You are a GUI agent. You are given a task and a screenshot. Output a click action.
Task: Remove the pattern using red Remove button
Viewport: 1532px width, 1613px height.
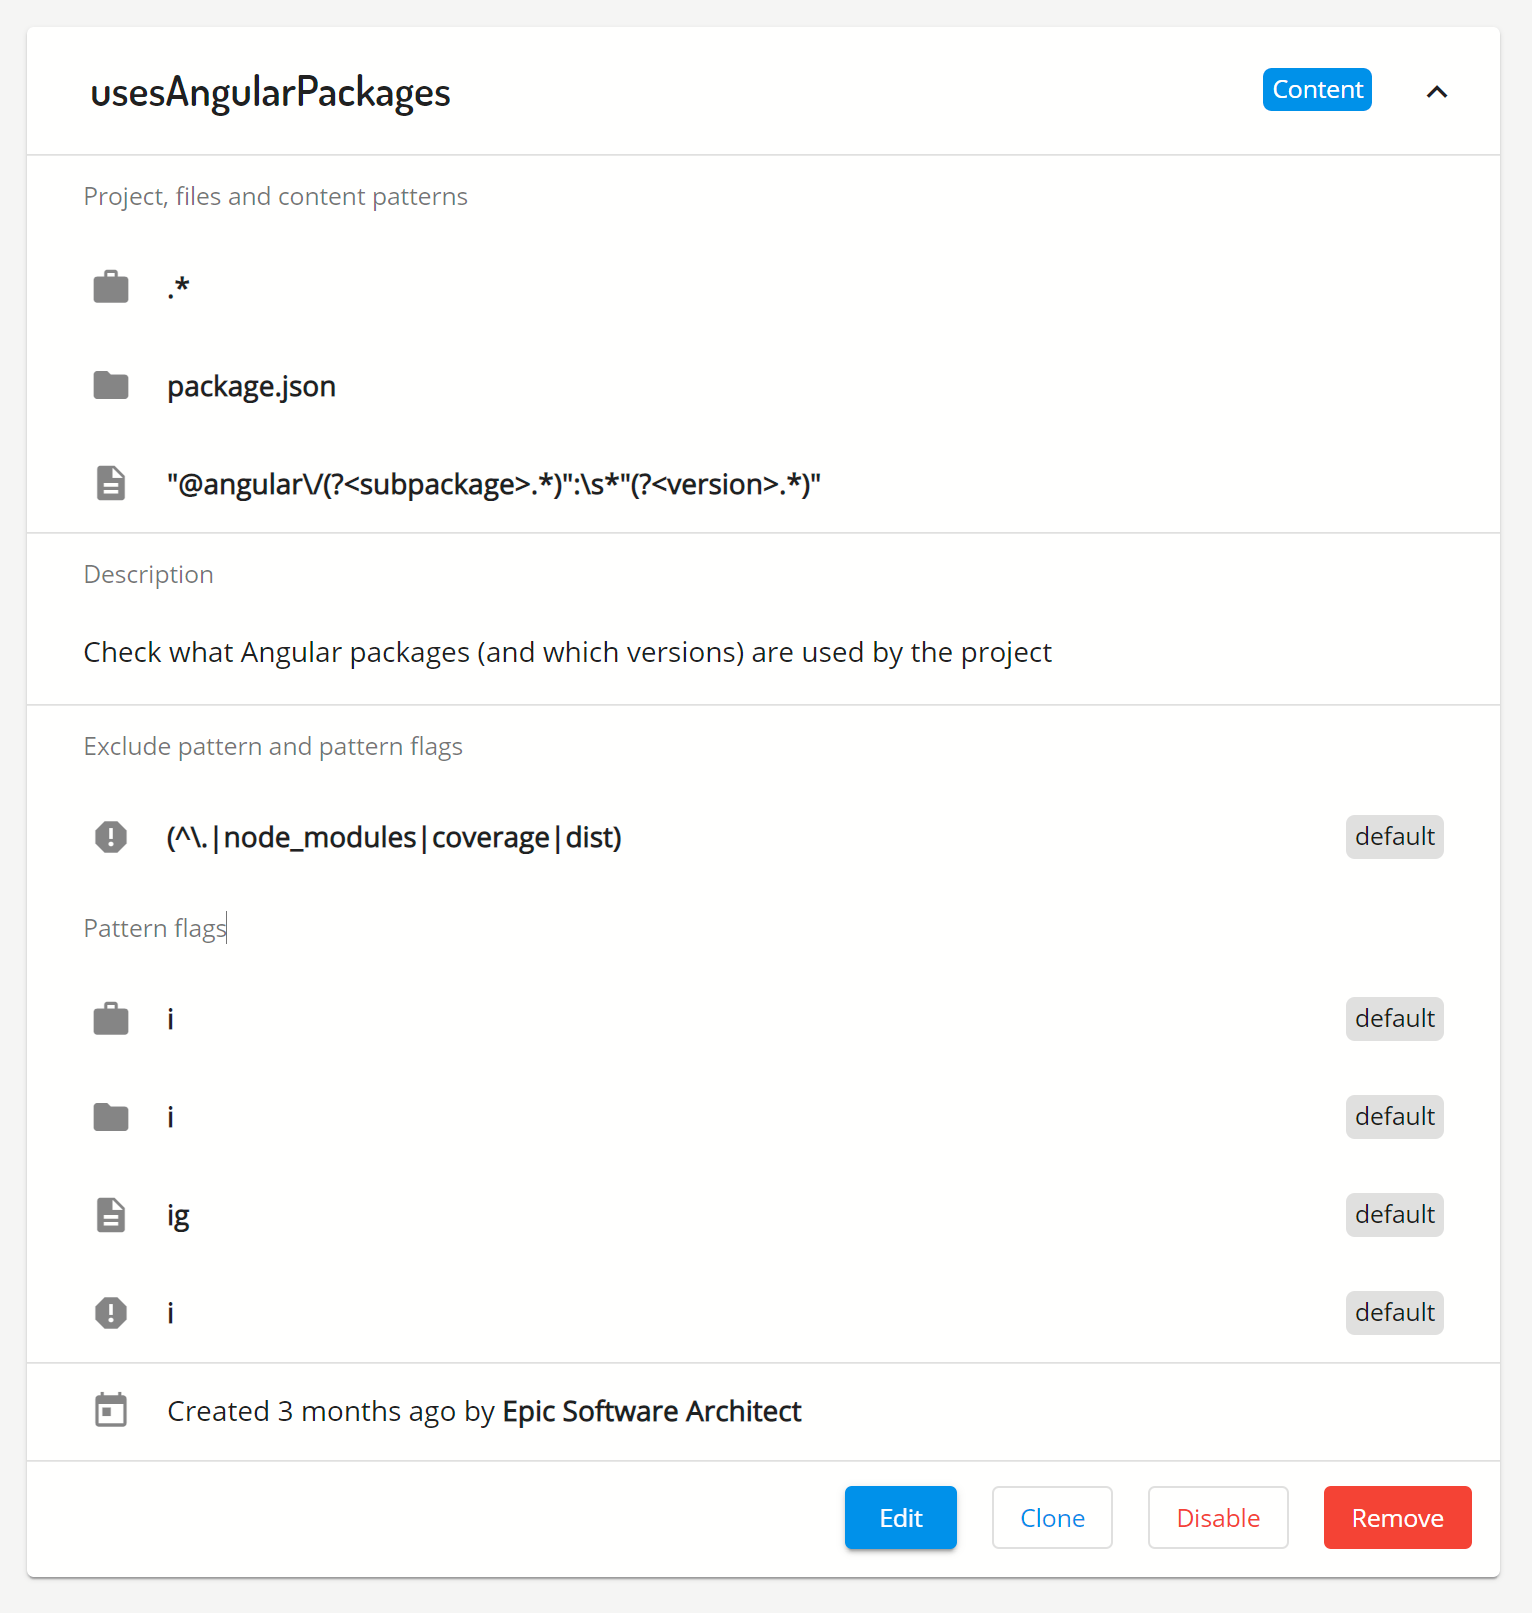[x=1397, y=1517]
